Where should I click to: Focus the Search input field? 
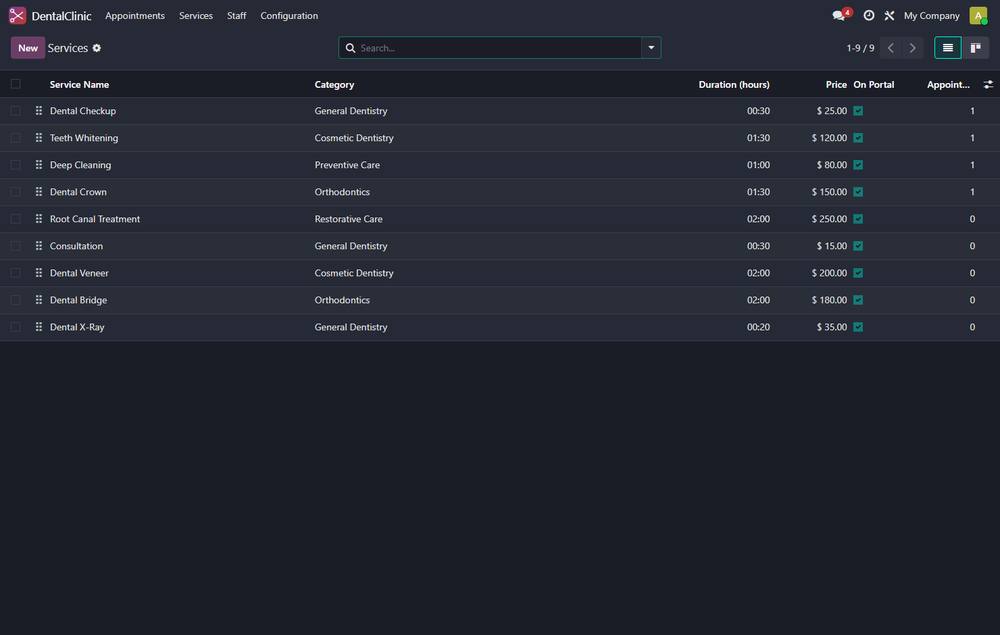click(499, 48)
